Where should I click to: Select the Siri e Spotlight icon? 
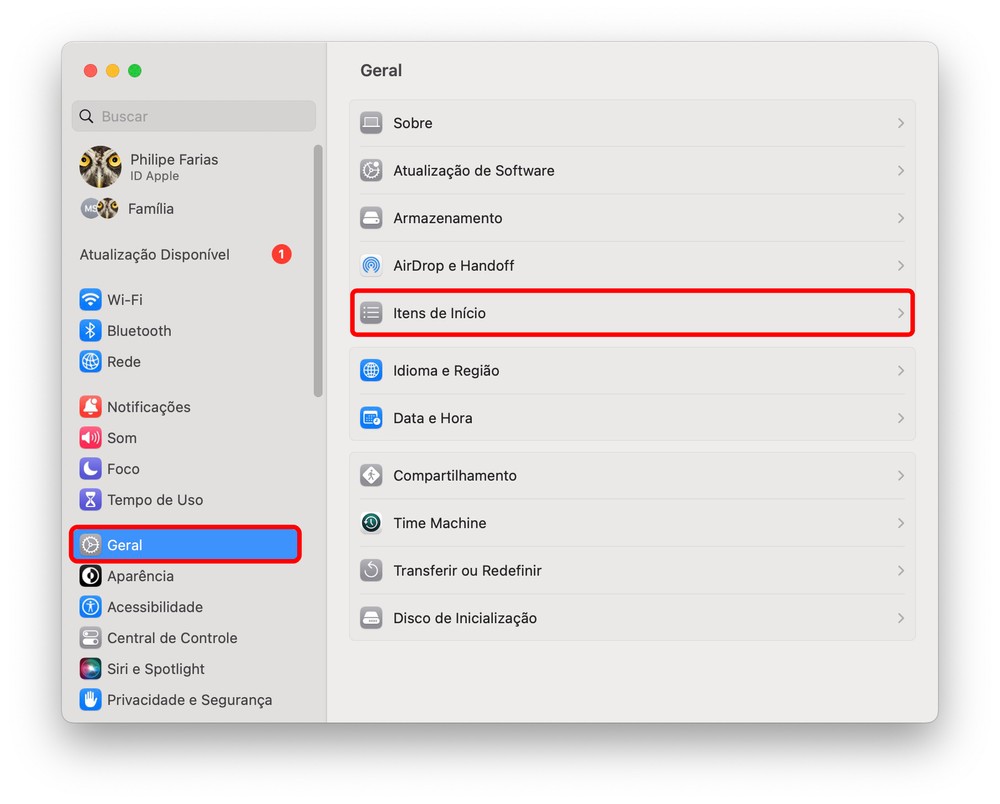91,669
